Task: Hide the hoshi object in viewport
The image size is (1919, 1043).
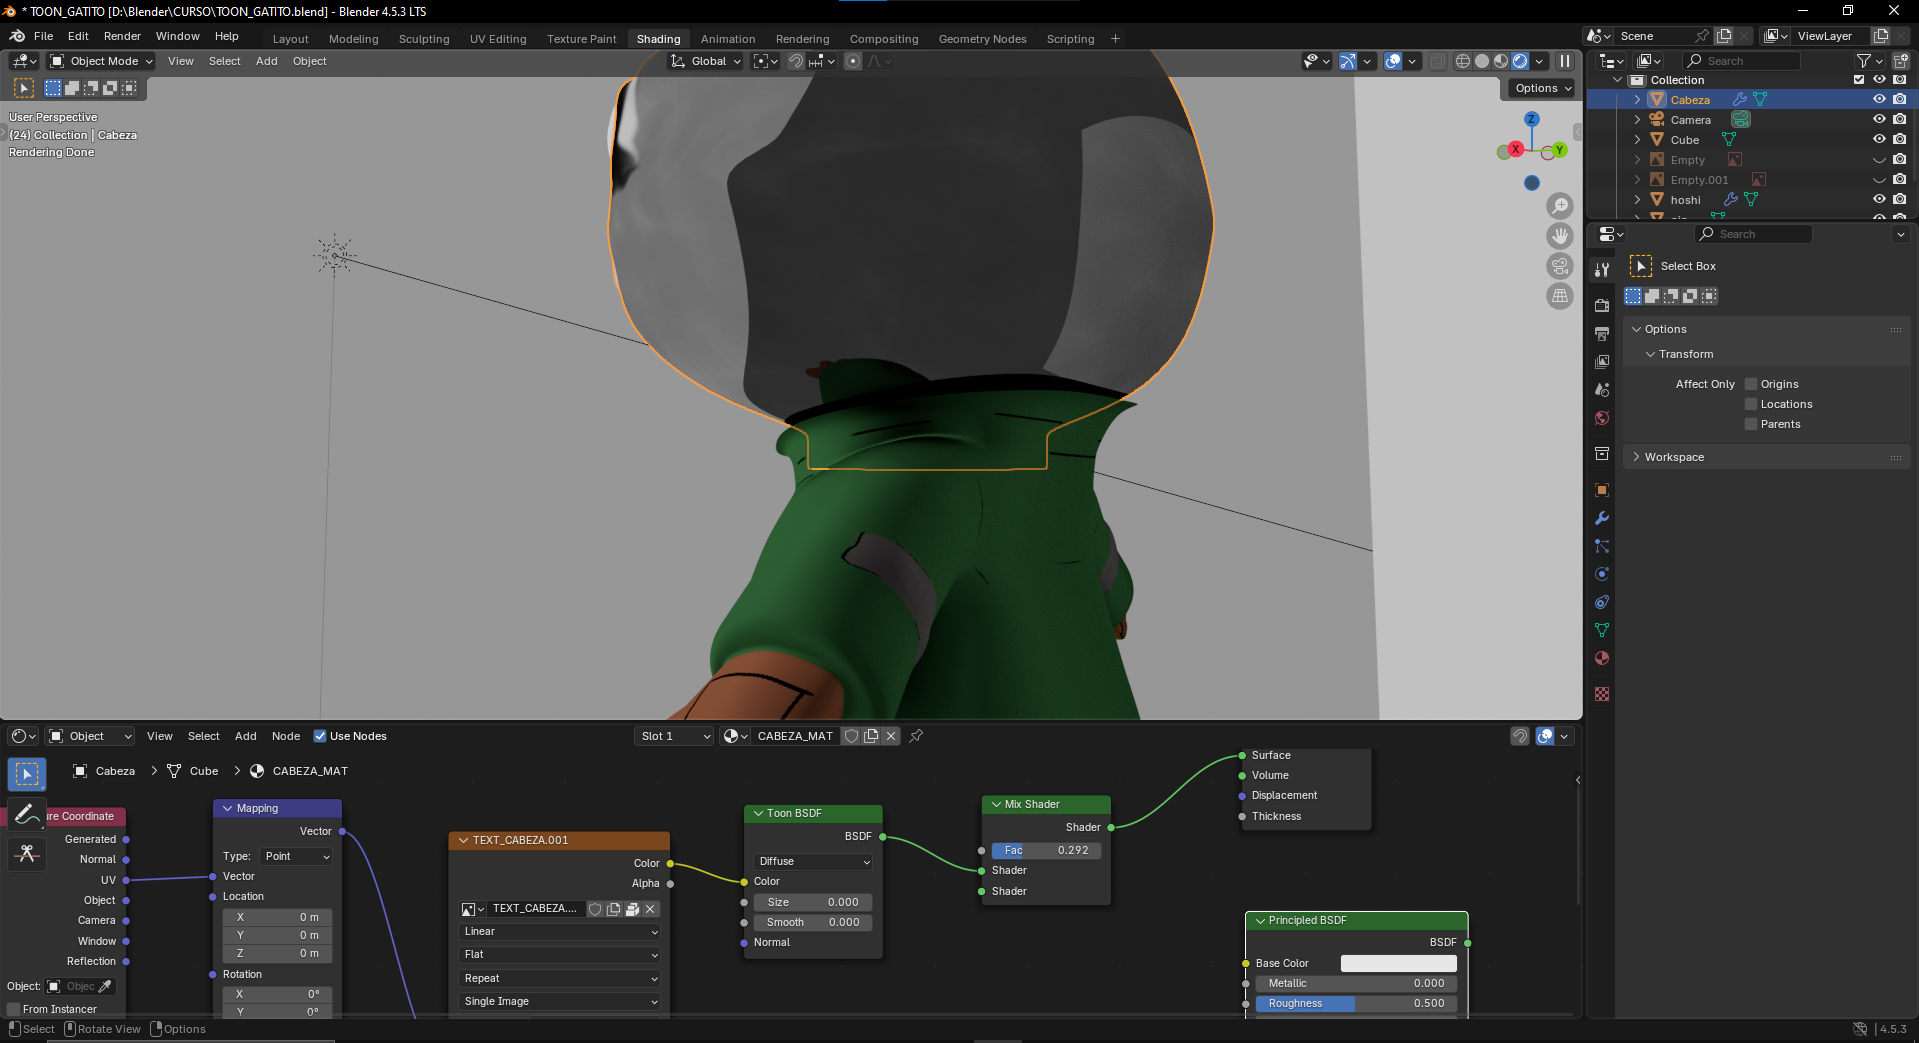Action: 1879,199
